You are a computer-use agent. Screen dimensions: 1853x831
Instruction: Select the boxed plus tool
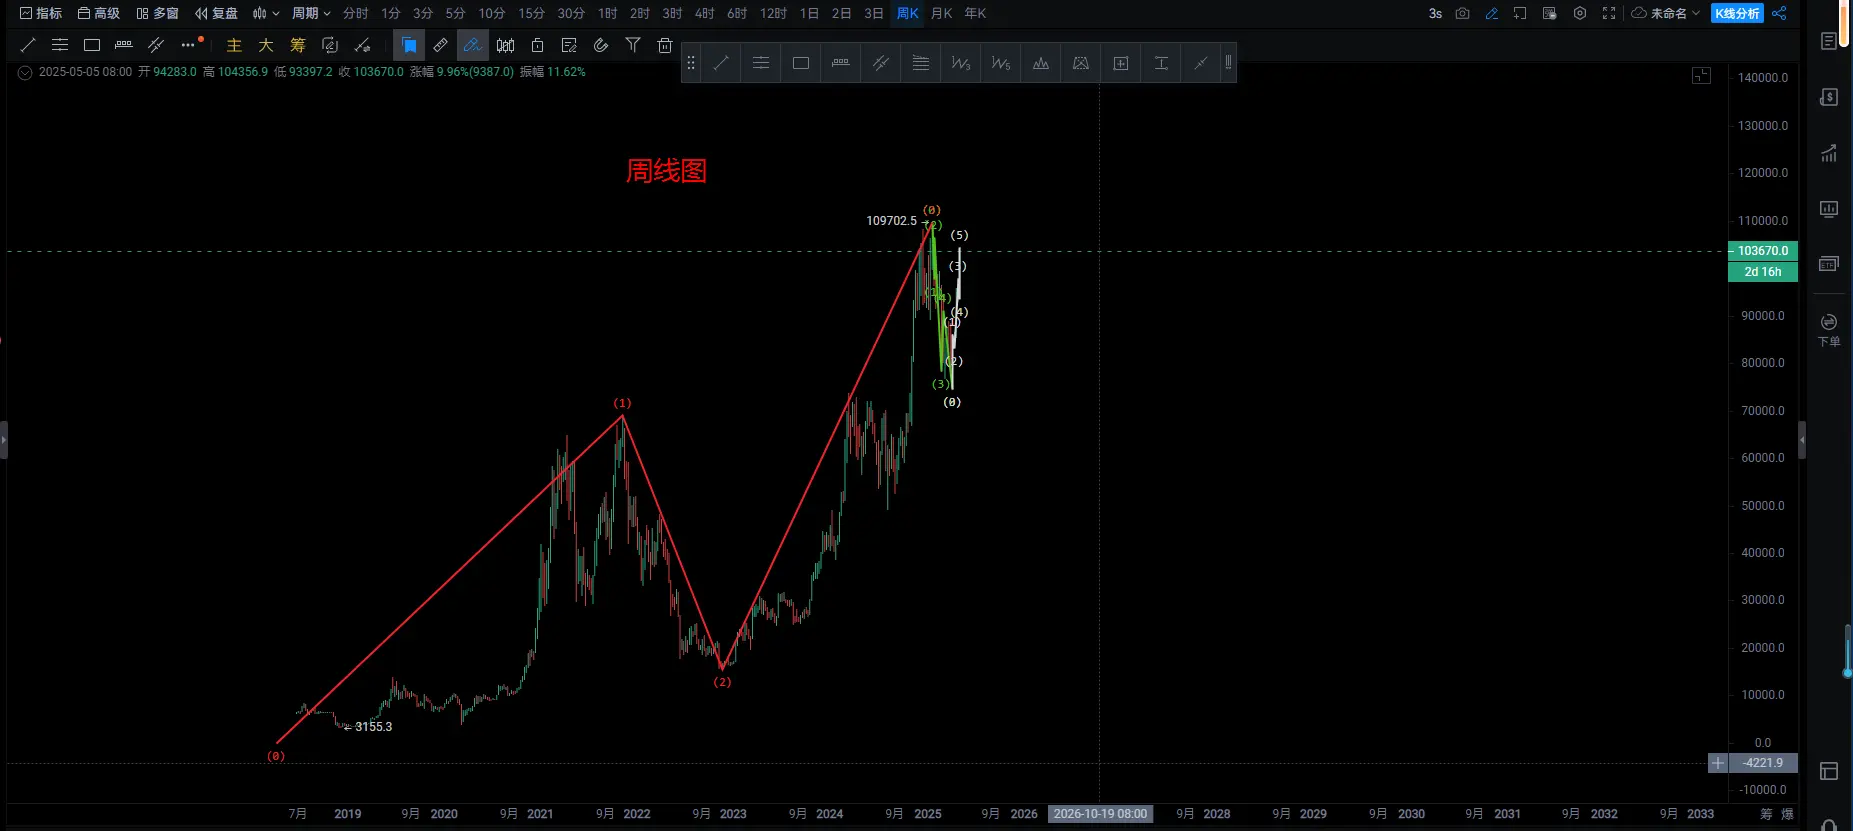[1121, 63]
